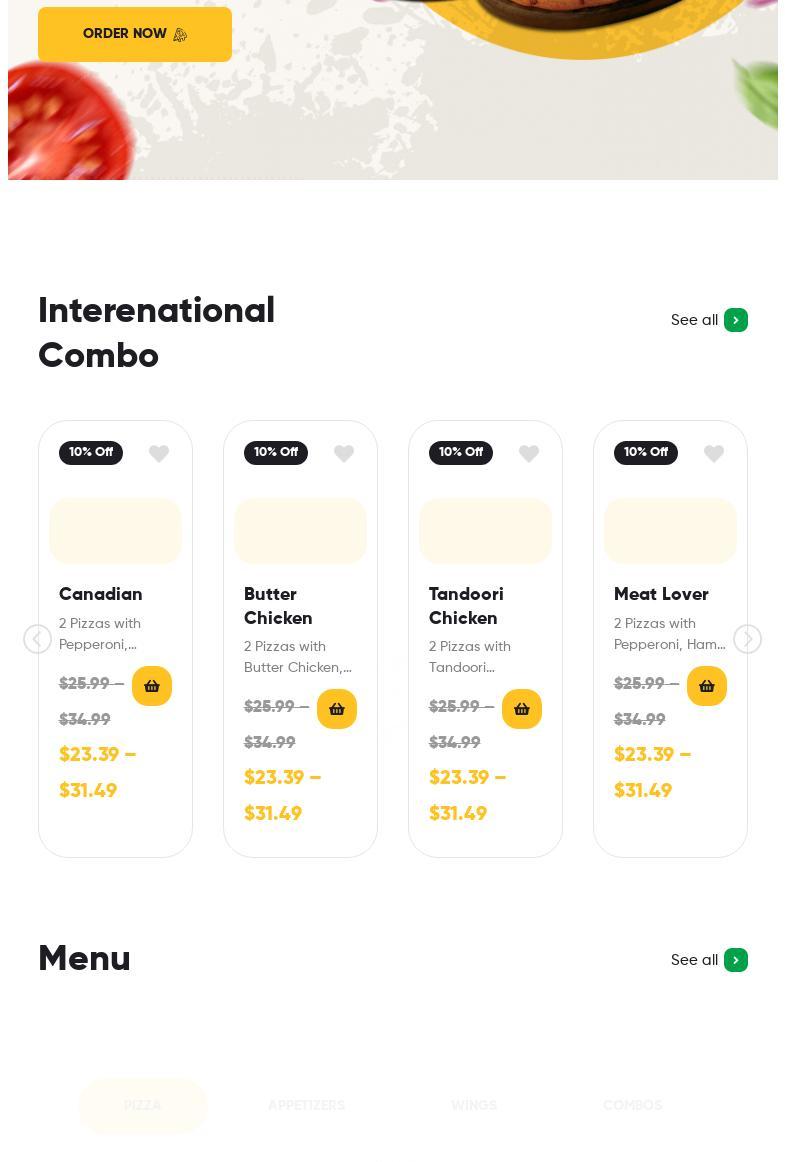The height and width of the screenshot is (1162, 785).
Task: Switch to Appetizers tab
Action: click(306, 1106)
